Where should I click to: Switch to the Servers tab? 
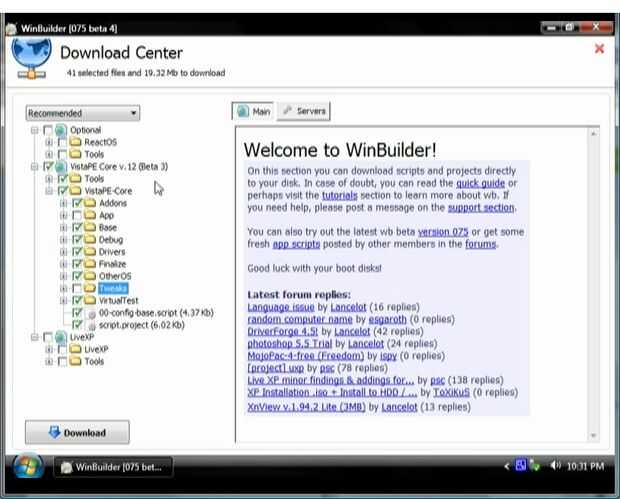[304, 111]
